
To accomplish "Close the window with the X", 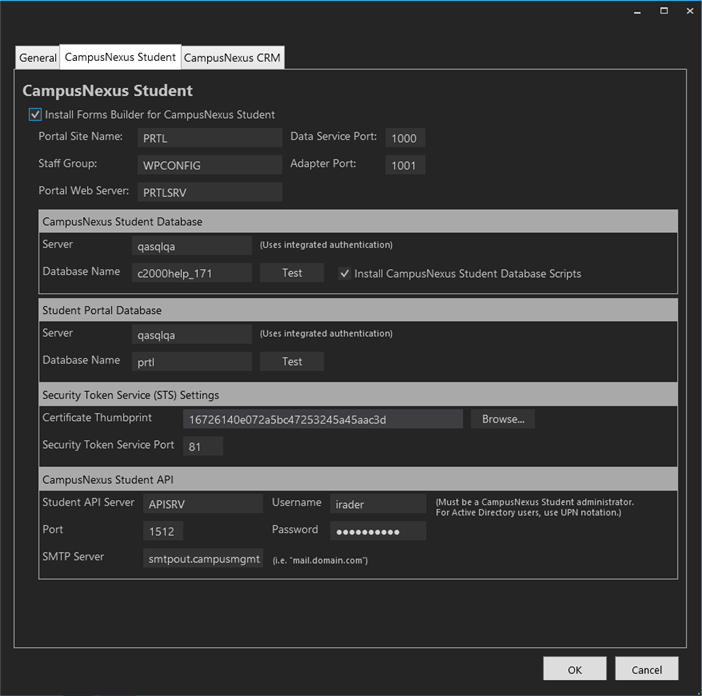I will point(690,11).
